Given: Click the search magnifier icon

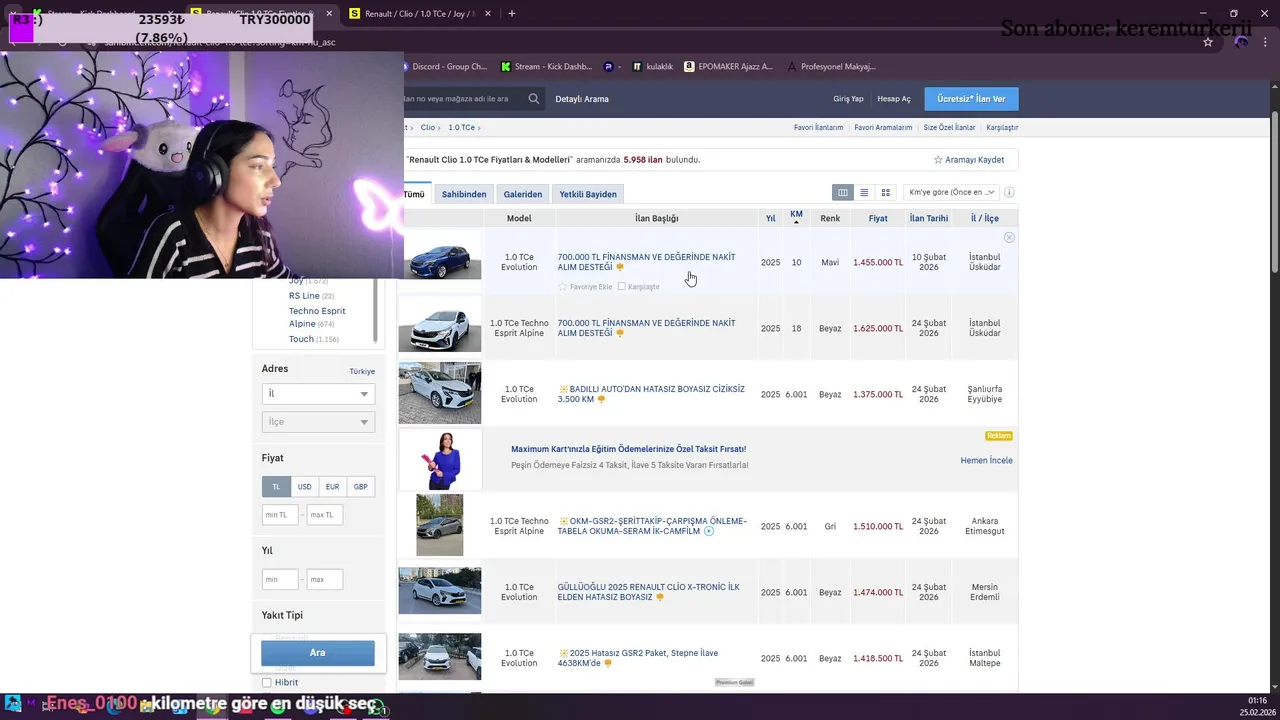Looking at the screenshot, I should (x=534, y=99).
